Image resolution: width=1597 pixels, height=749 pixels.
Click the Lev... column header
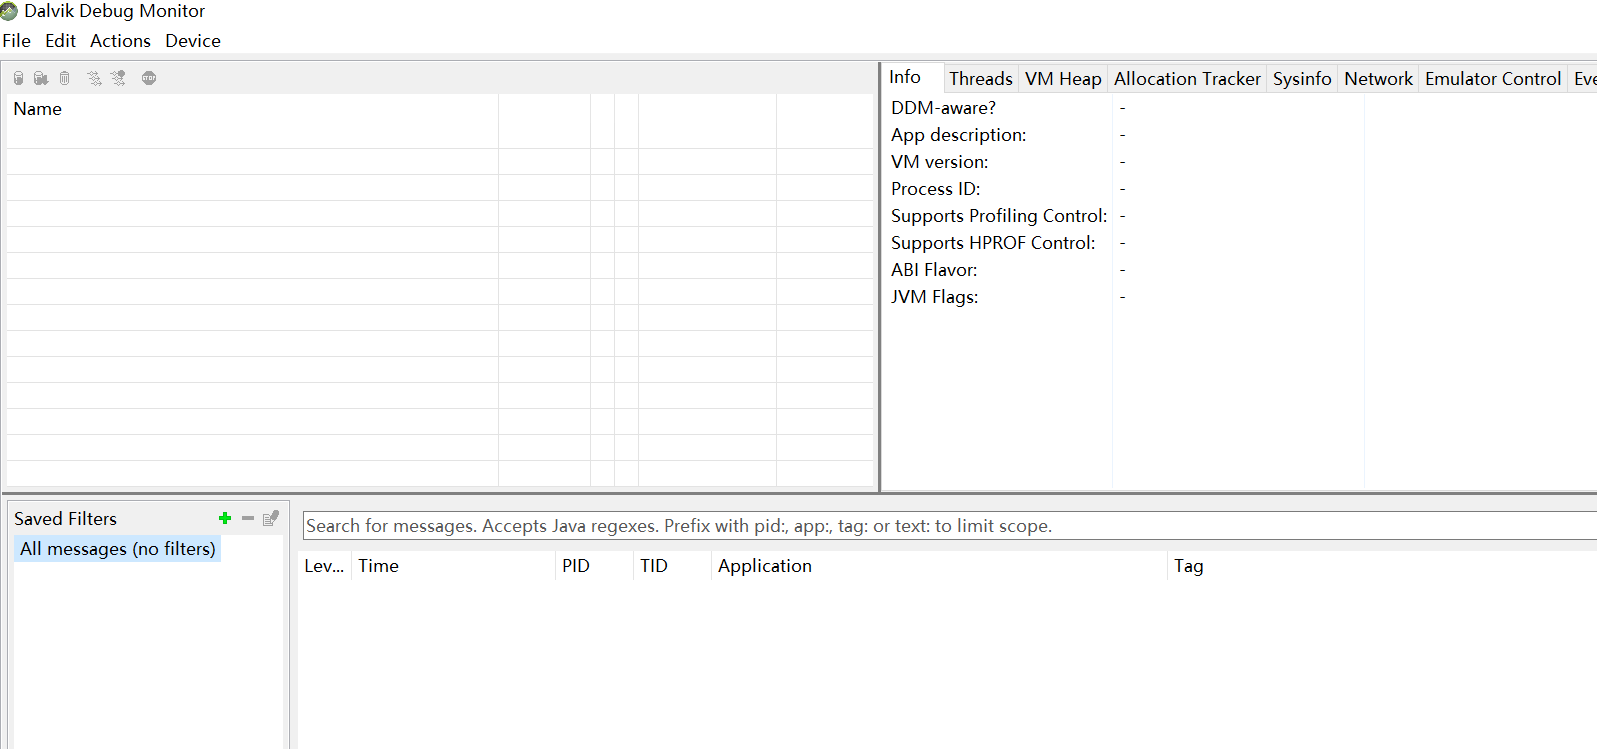tap(324, 566)
